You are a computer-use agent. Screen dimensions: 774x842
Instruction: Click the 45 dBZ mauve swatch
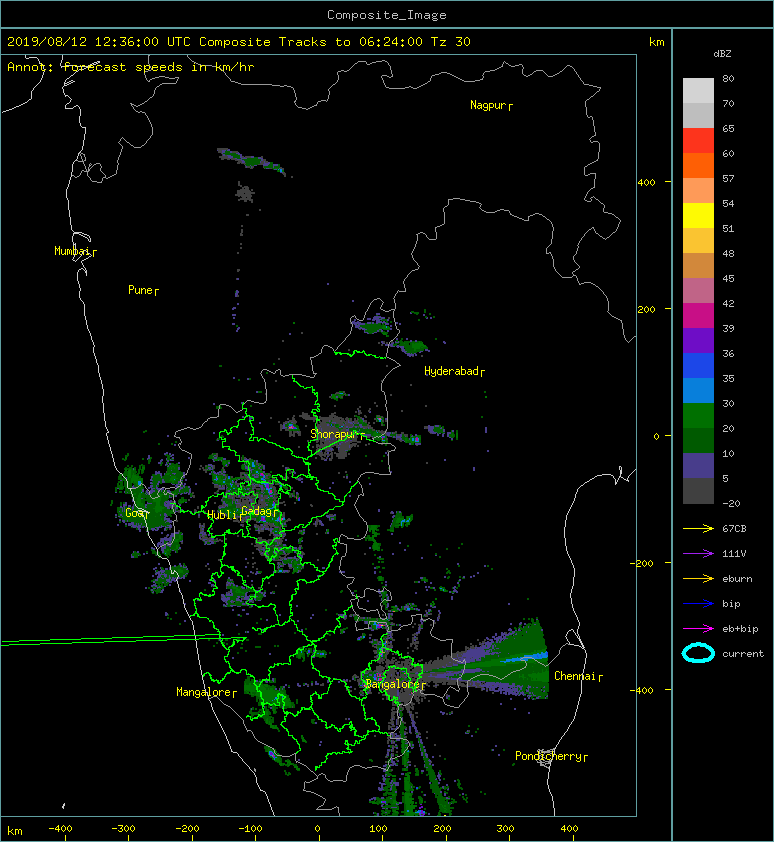(698, 291)
